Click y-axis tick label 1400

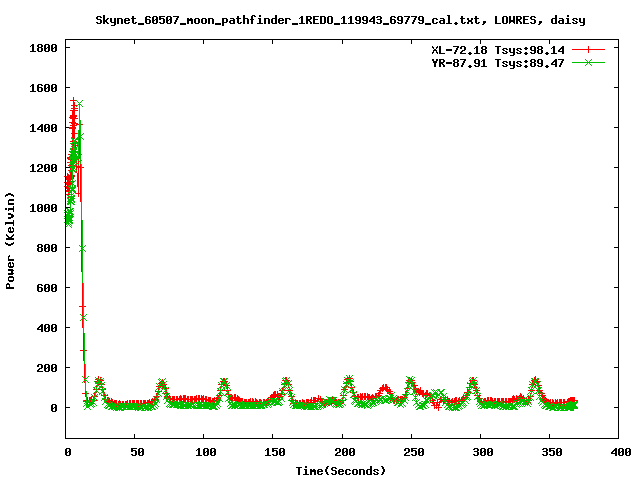(x=43, y=128)
